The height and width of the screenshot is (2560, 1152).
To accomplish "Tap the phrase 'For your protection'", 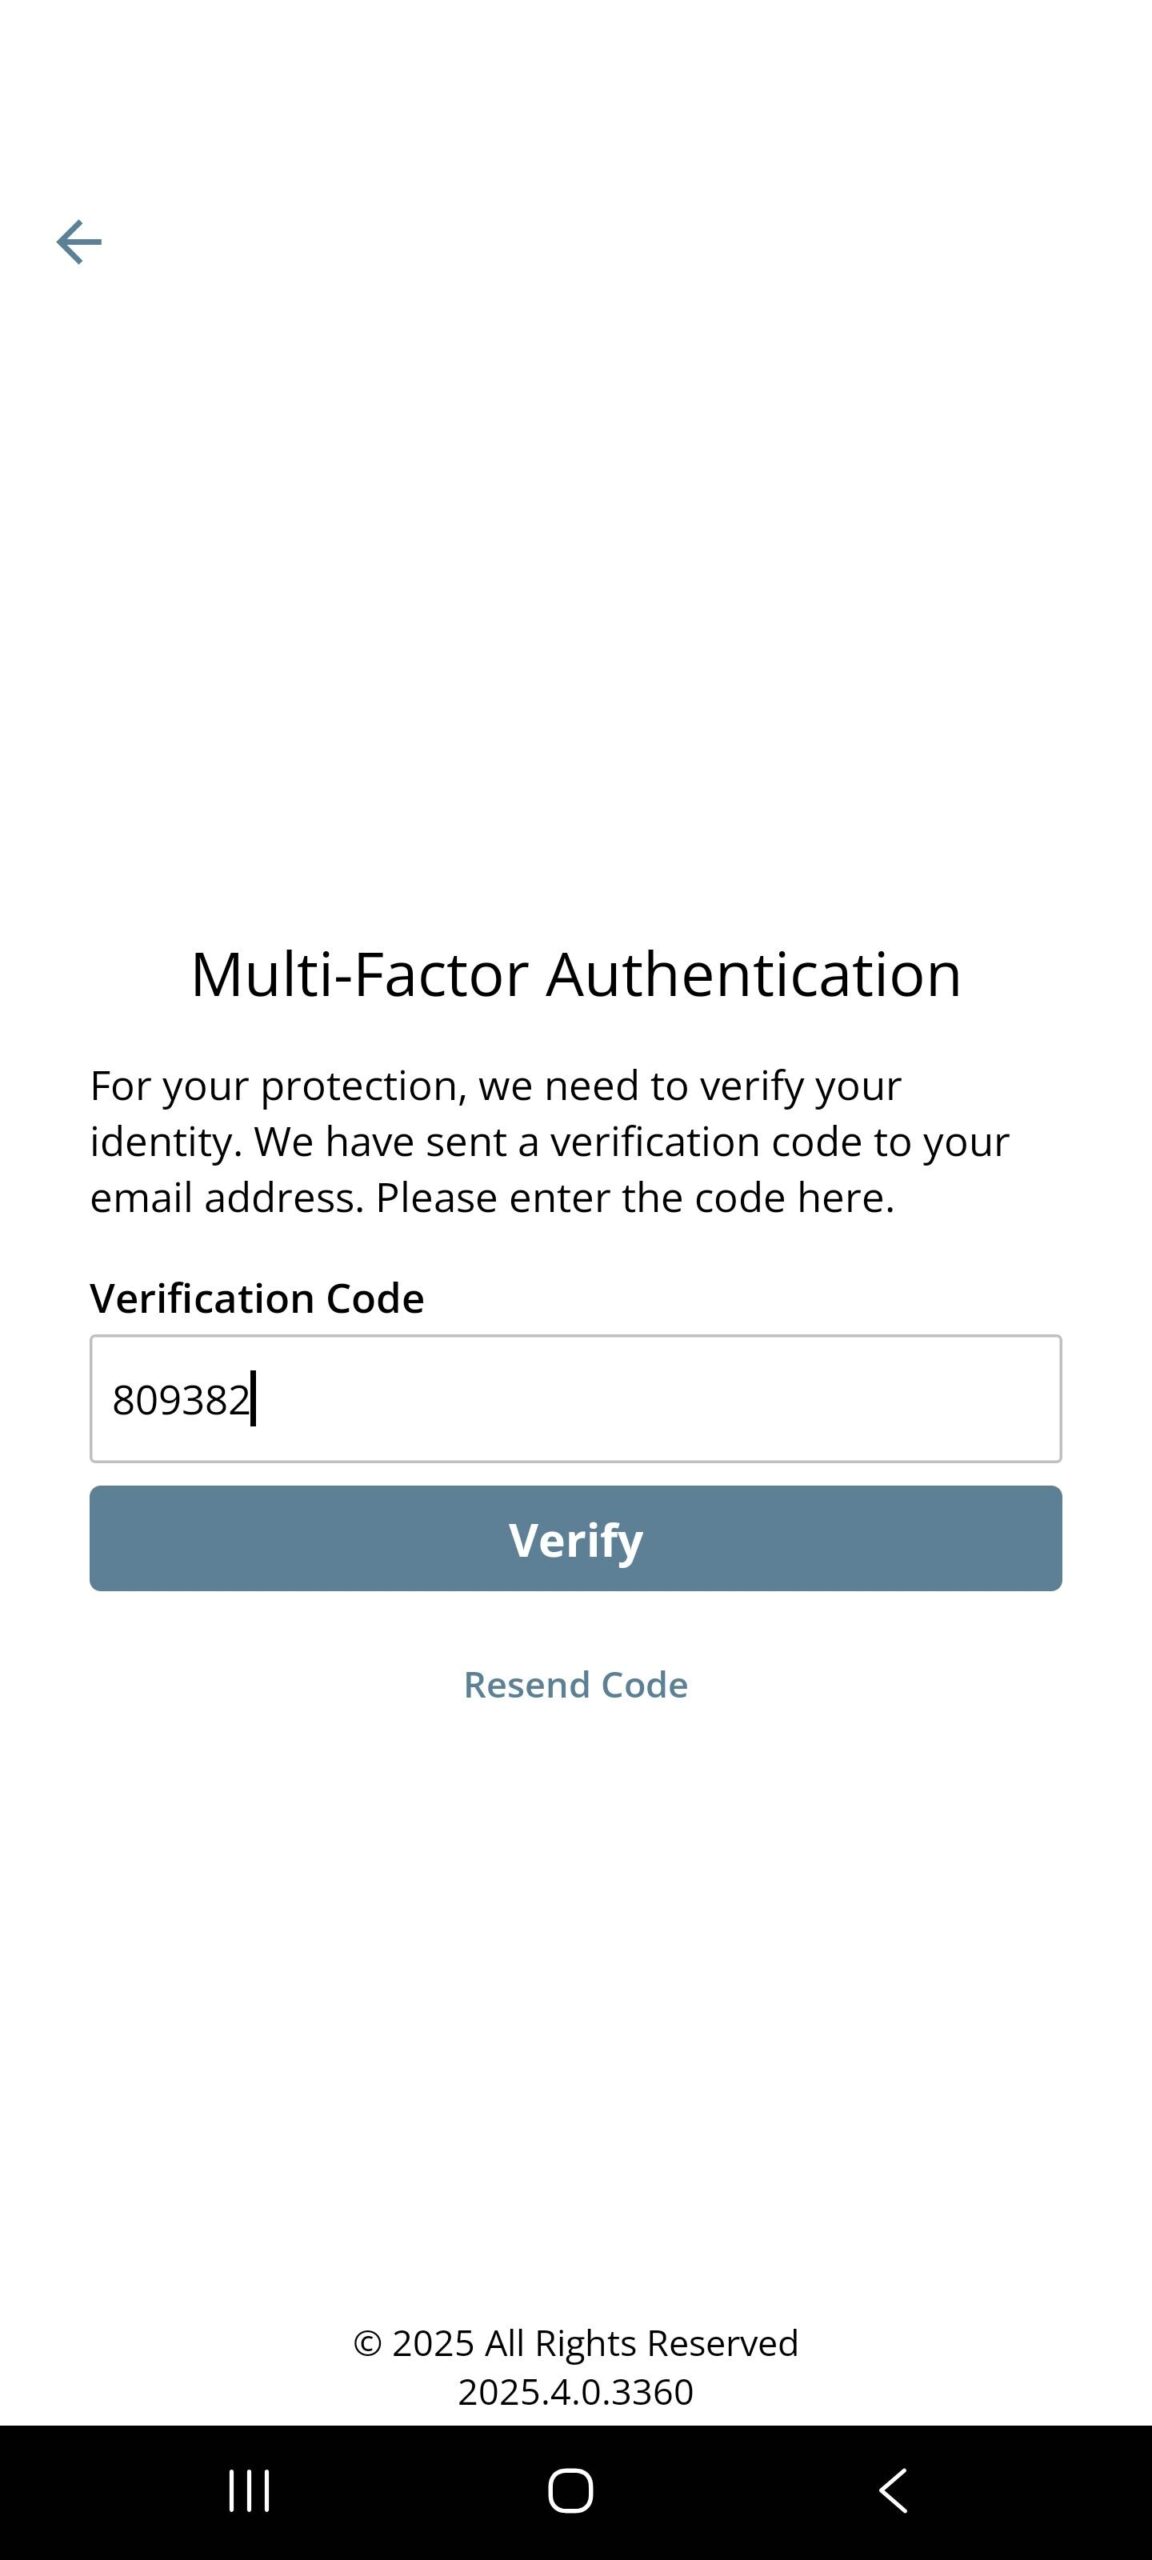I will click(278, 1085).
